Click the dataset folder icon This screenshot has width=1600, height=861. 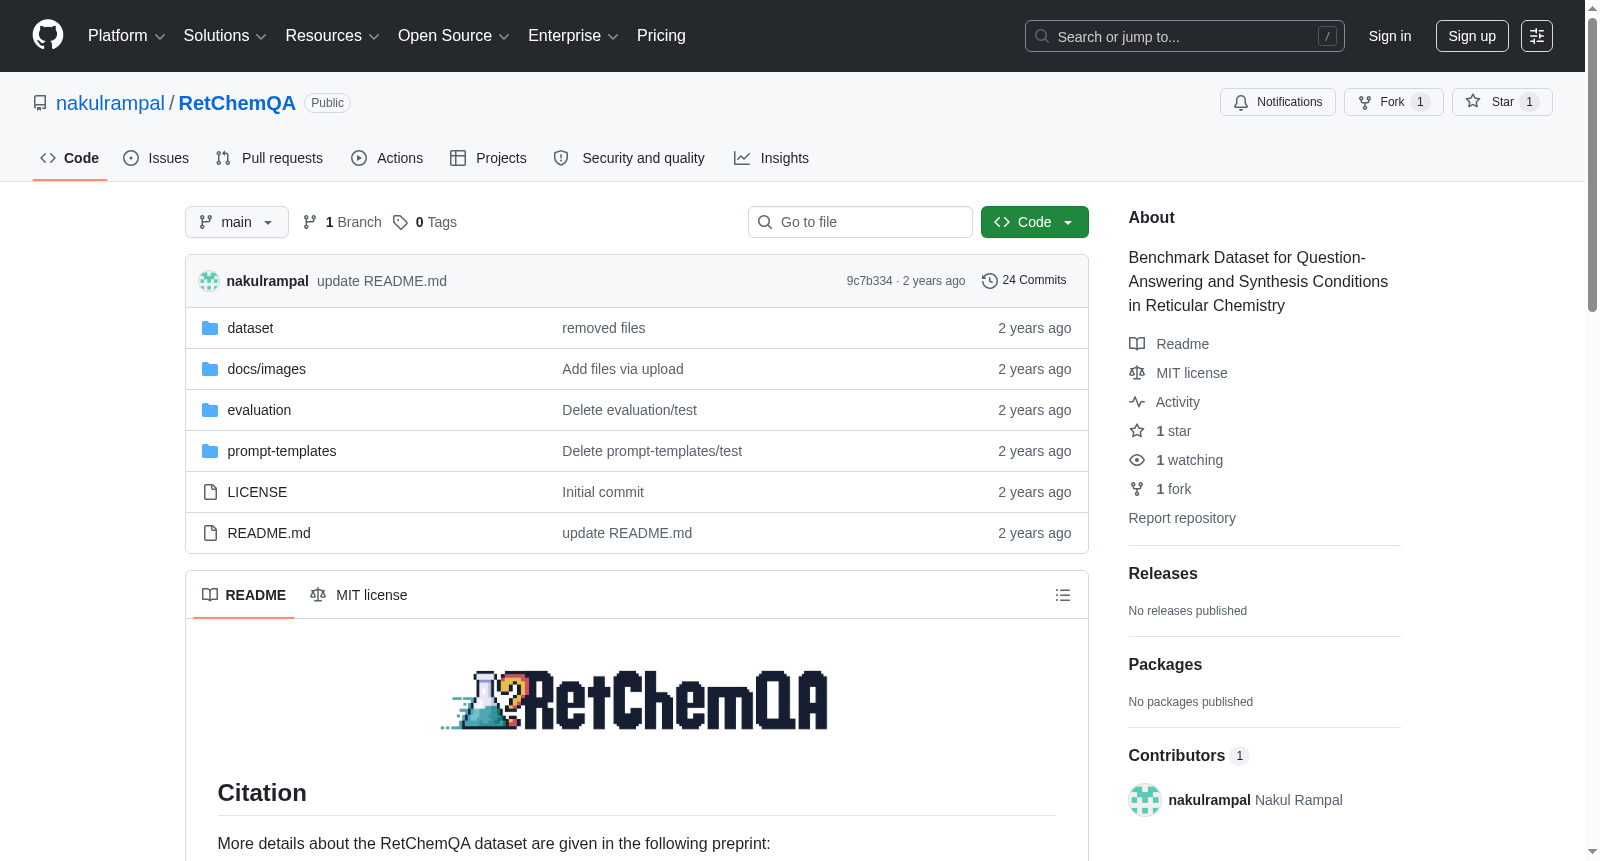210,328
